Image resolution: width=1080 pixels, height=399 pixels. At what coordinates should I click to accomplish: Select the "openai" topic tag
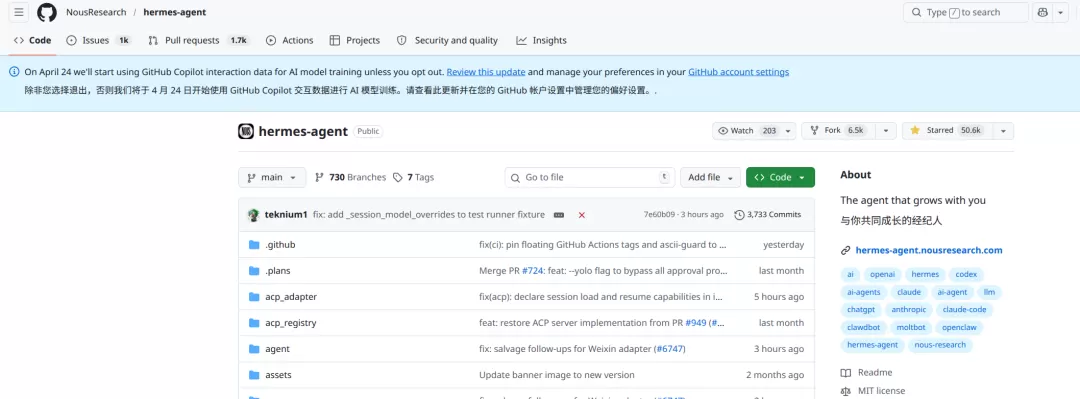[882, 274]
